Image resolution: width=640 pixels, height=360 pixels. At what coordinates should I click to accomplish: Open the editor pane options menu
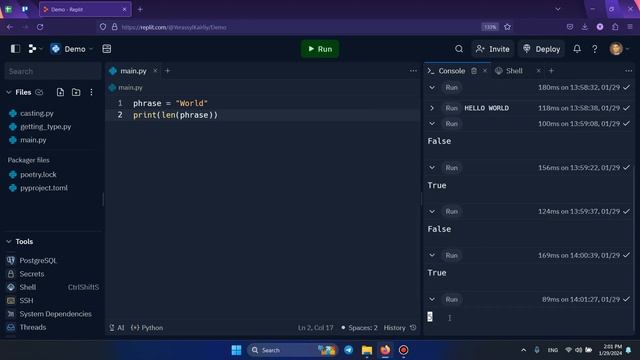point(413,71)
